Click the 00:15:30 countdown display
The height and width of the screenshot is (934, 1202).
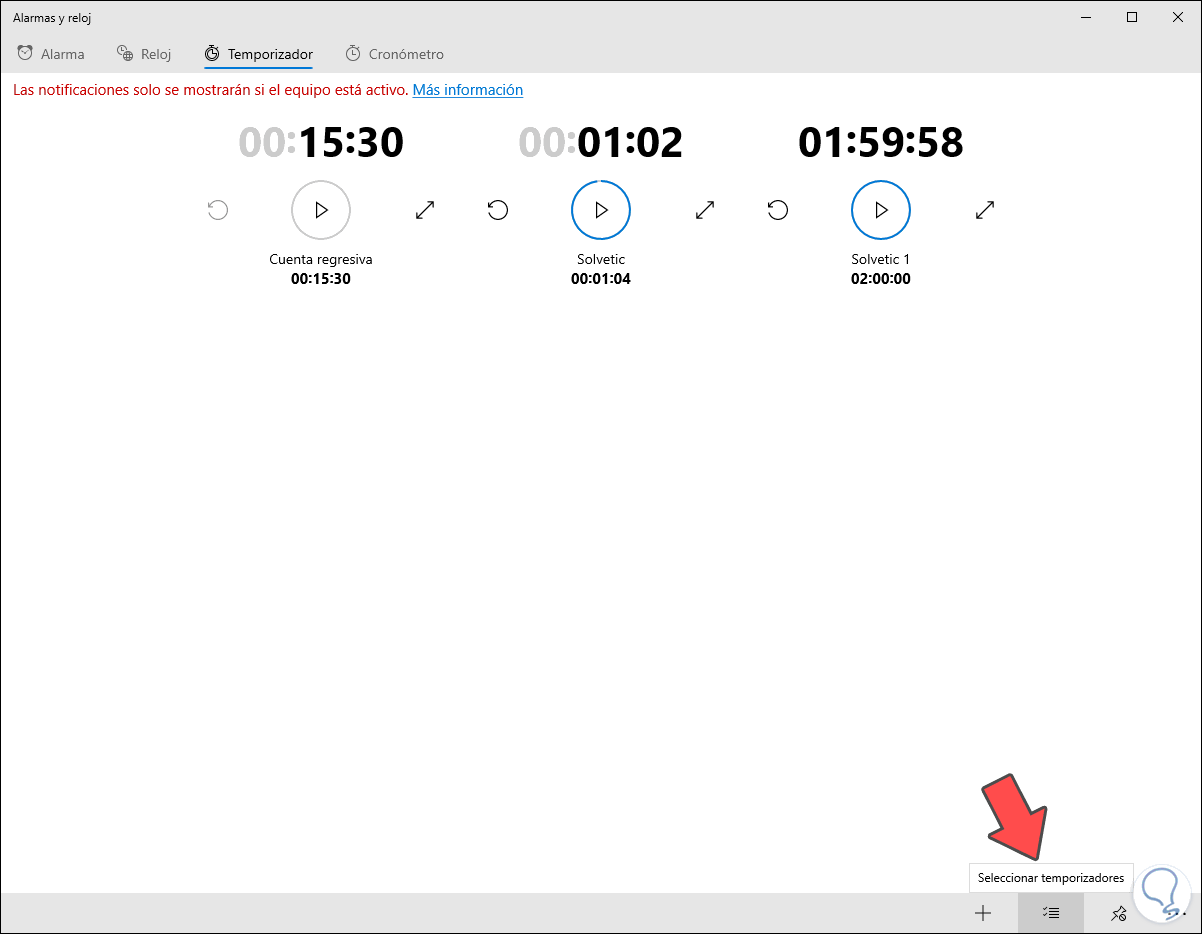click(x=321, y=142)
